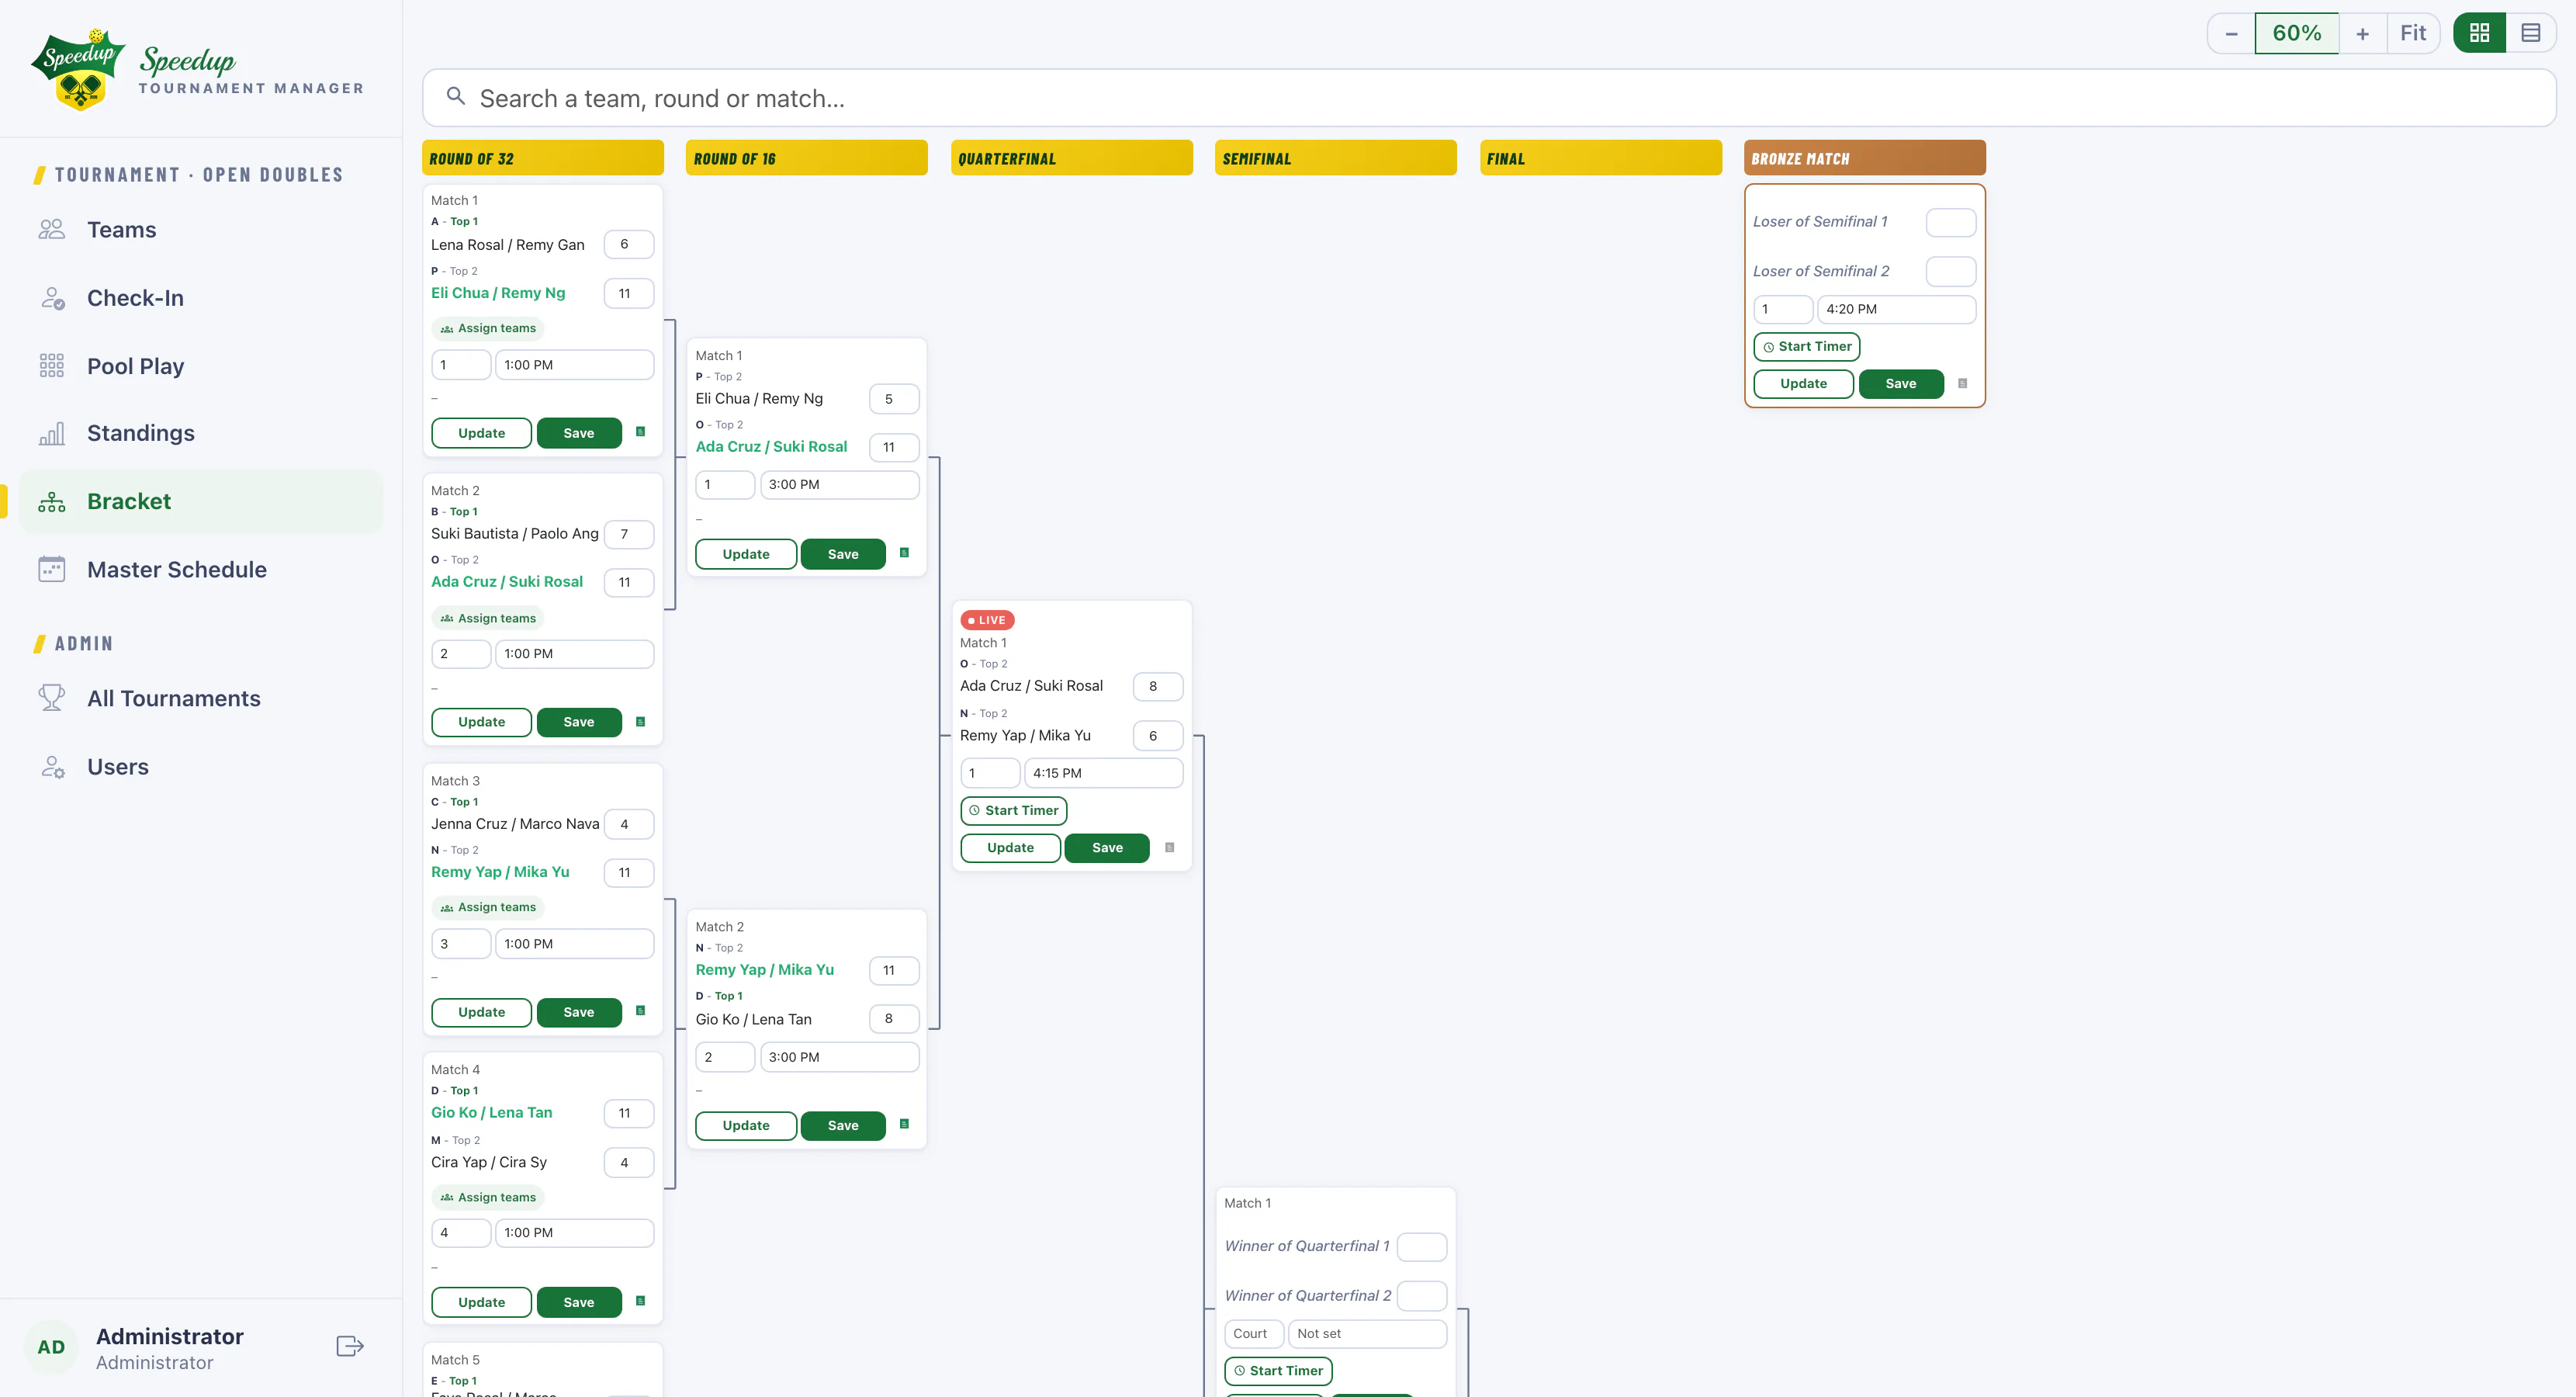Switch to list view icon
This screenshot has height=1397, width=2576.
2530,33
